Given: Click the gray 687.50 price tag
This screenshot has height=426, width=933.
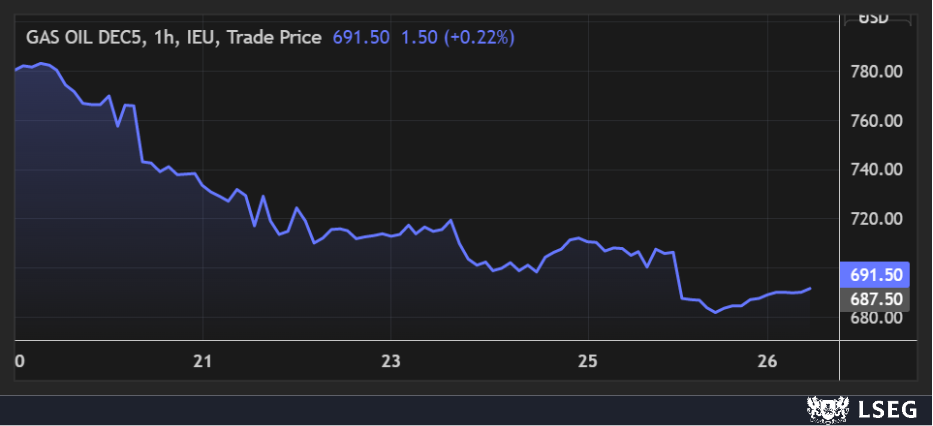Looking at the screenshot, I should (876, 299).
